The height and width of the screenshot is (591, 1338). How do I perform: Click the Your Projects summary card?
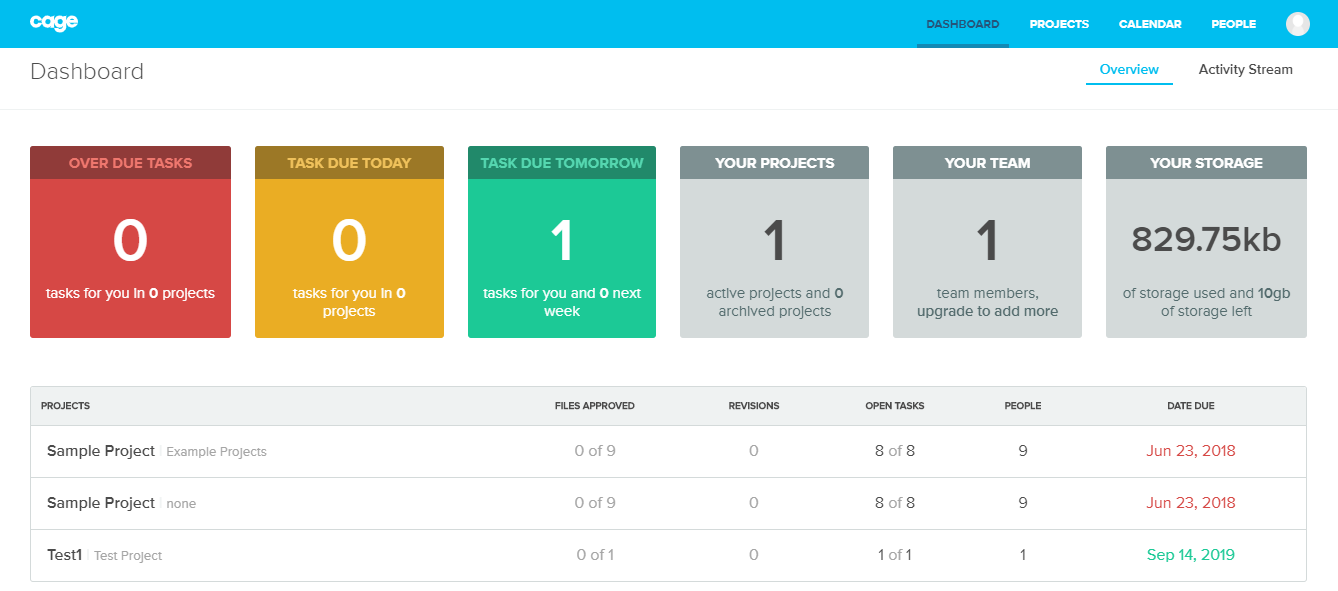(774, 242)
